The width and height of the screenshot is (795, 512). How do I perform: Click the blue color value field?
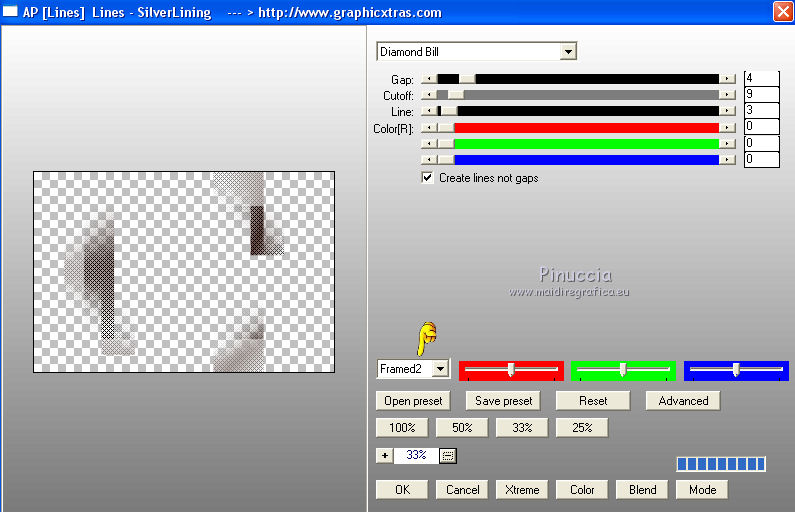pyautogui.click(x=762, y=159)
